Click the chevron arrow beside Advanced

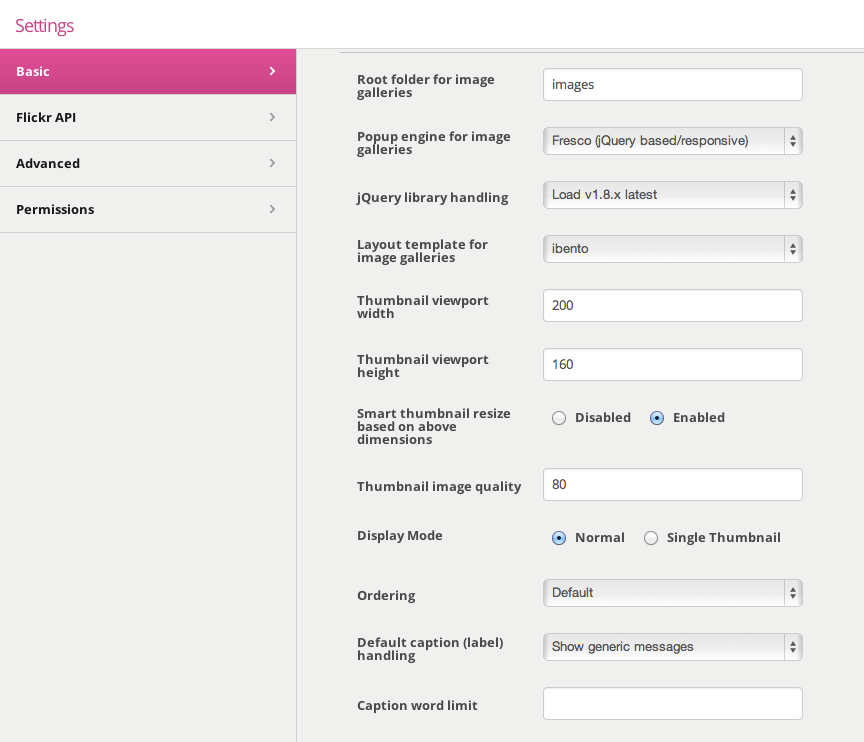click(x=272, y=163)
